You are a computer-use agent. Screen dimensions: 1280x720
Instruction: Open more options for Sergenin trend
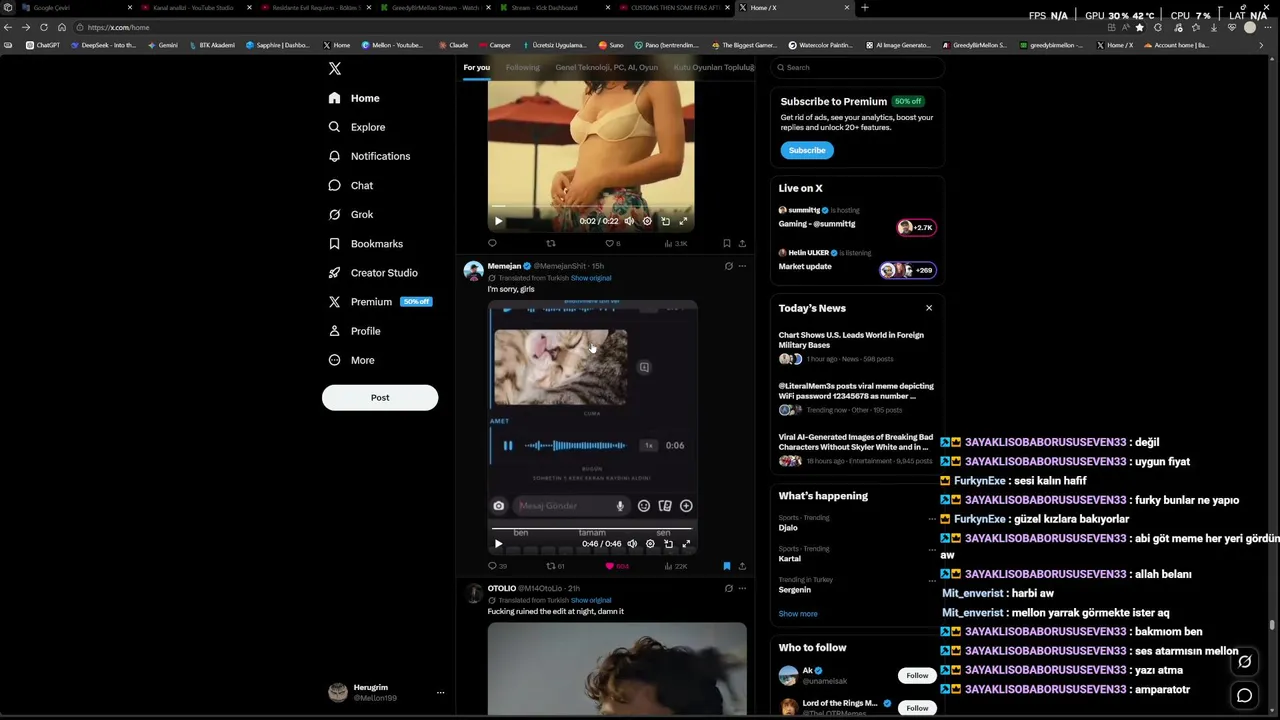(932, 580)
